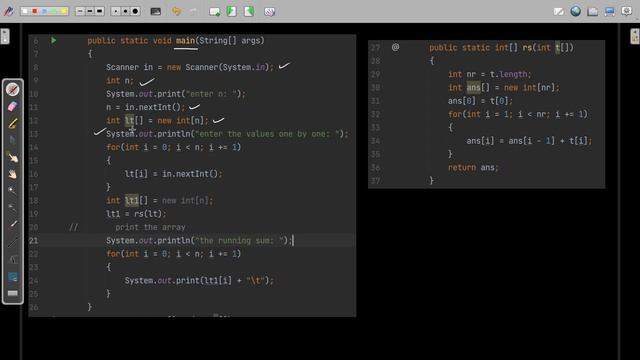The height and width of the screenshot is (360, 640).
Task: Show the desktop via monitor icon
Action: pos(610,11)
